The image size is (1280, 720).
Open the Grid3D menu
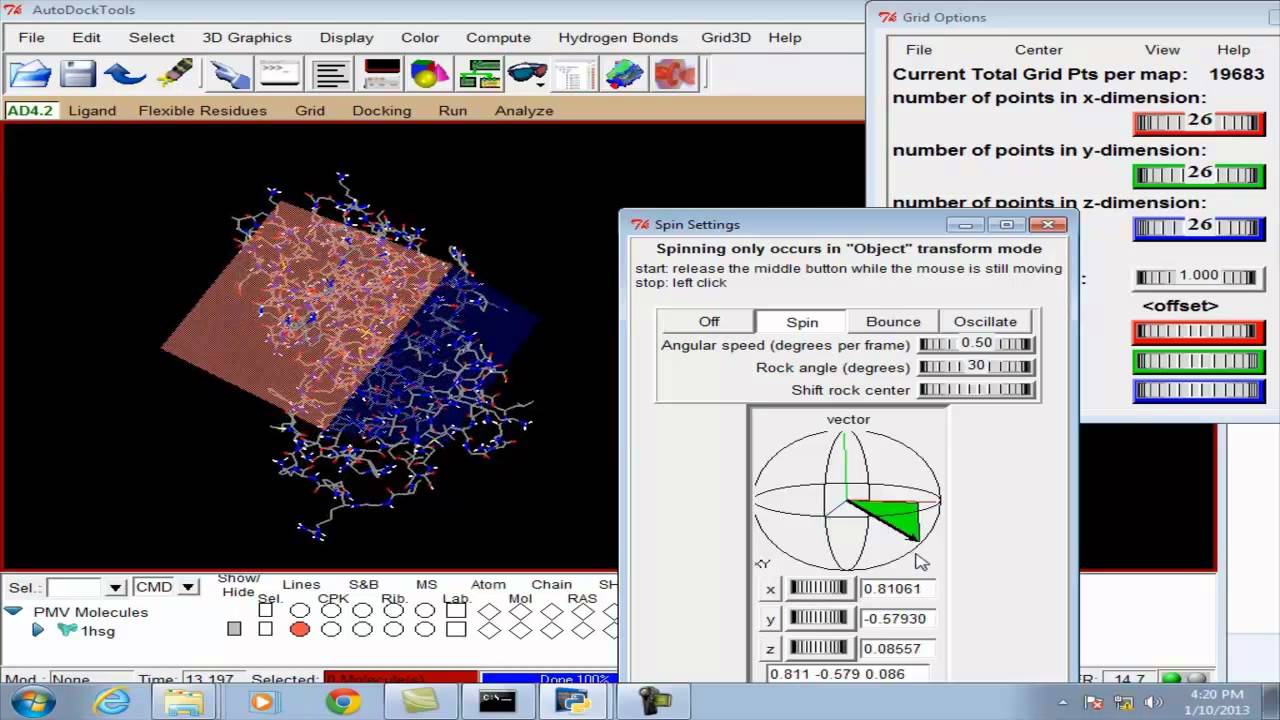pyautogui.click(x=726, y=37)
